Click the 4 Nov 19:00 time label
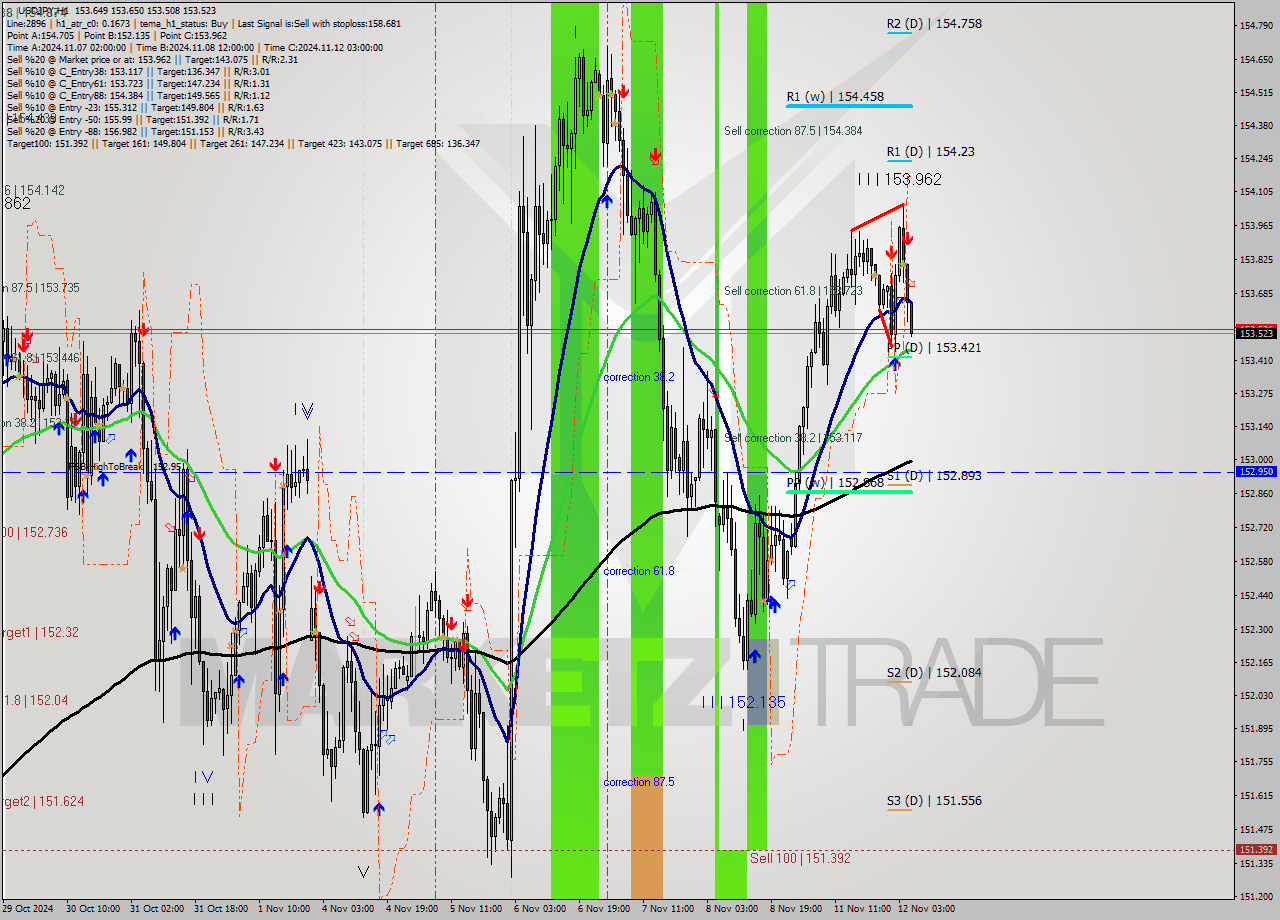 click(x=411, y=909)
